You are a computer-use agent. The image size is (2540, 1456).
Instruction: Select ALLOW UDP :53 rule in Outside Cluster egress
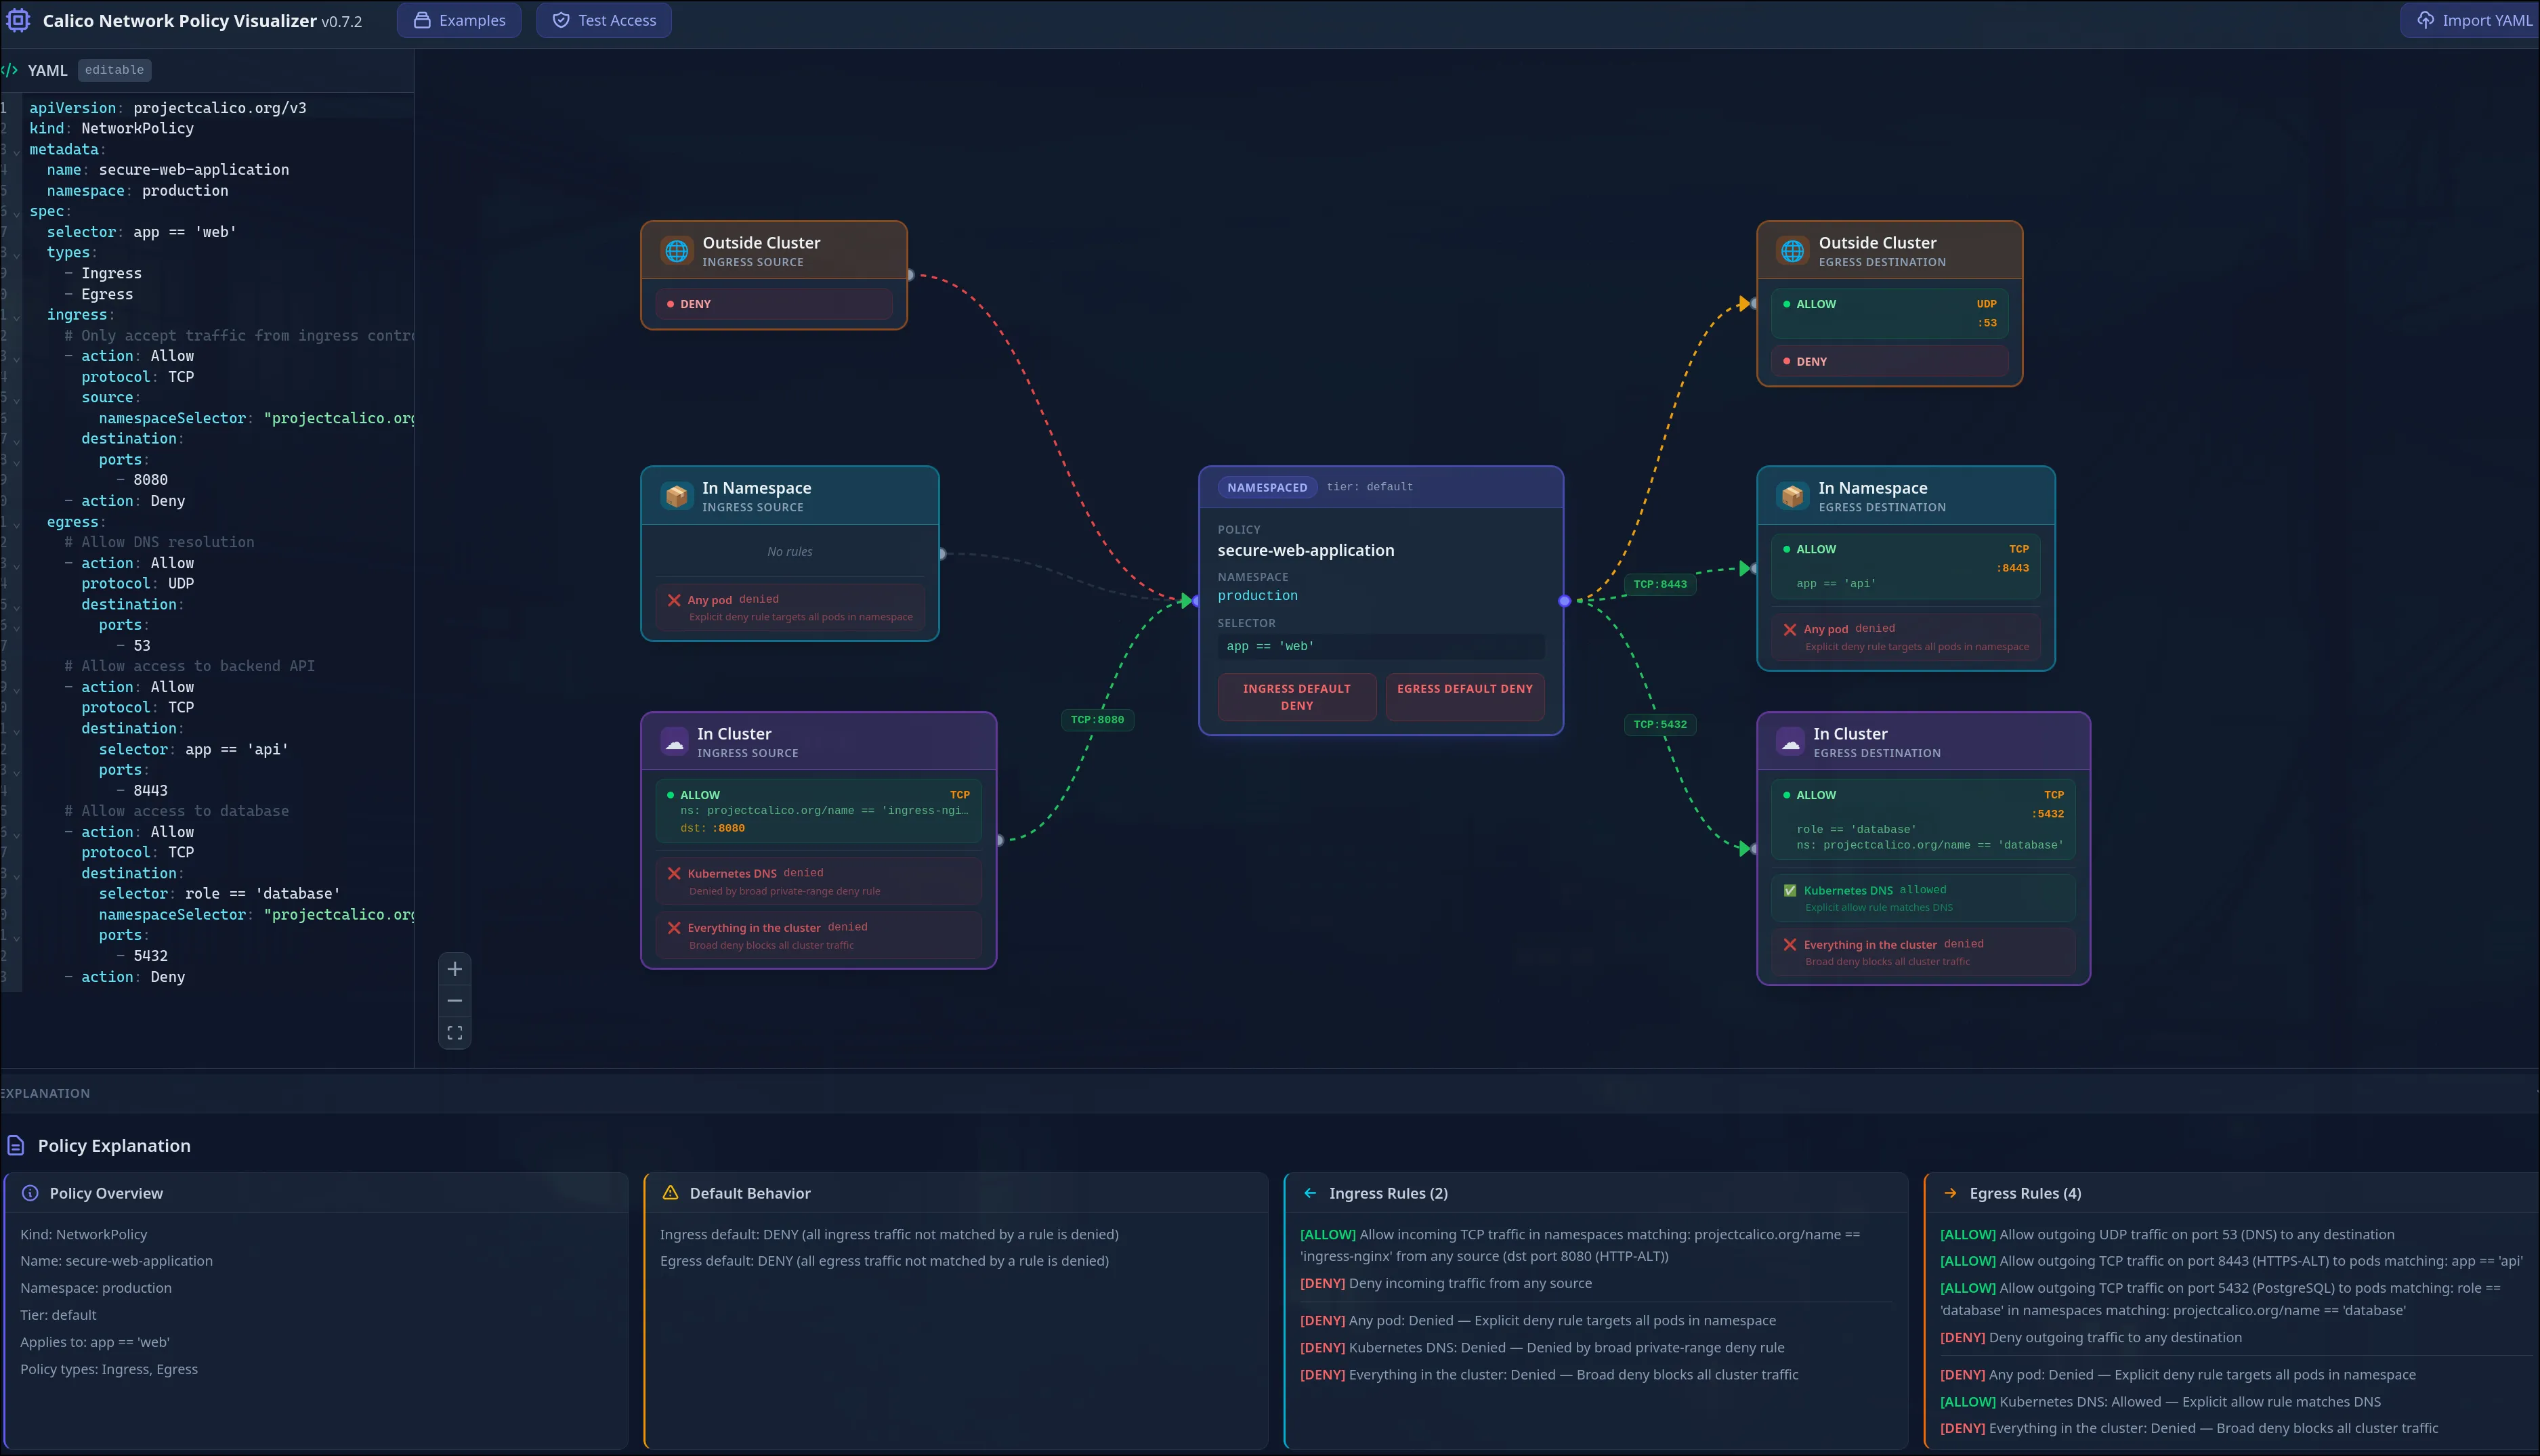pos(1890,313)
